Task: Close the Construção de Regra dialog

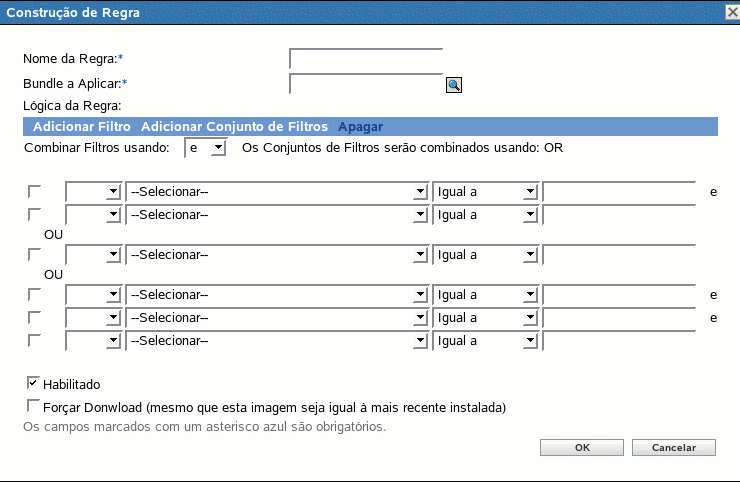Action: tap(731, 11)
